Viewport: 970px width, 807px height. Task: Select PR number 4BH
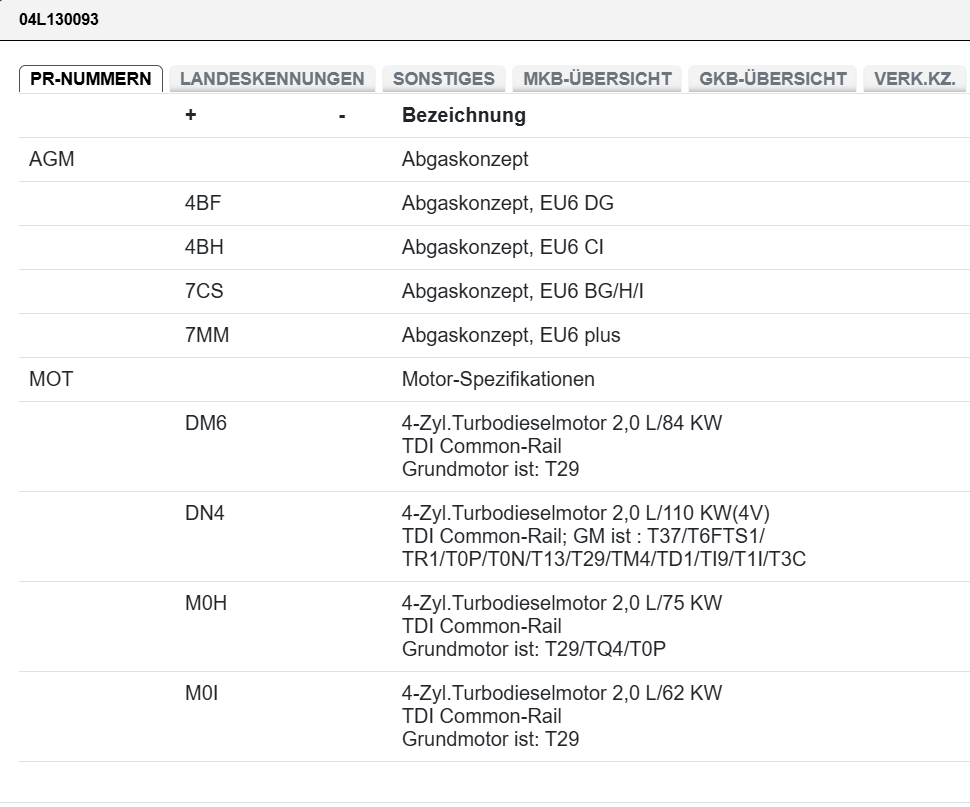click(x=203, y=248)
